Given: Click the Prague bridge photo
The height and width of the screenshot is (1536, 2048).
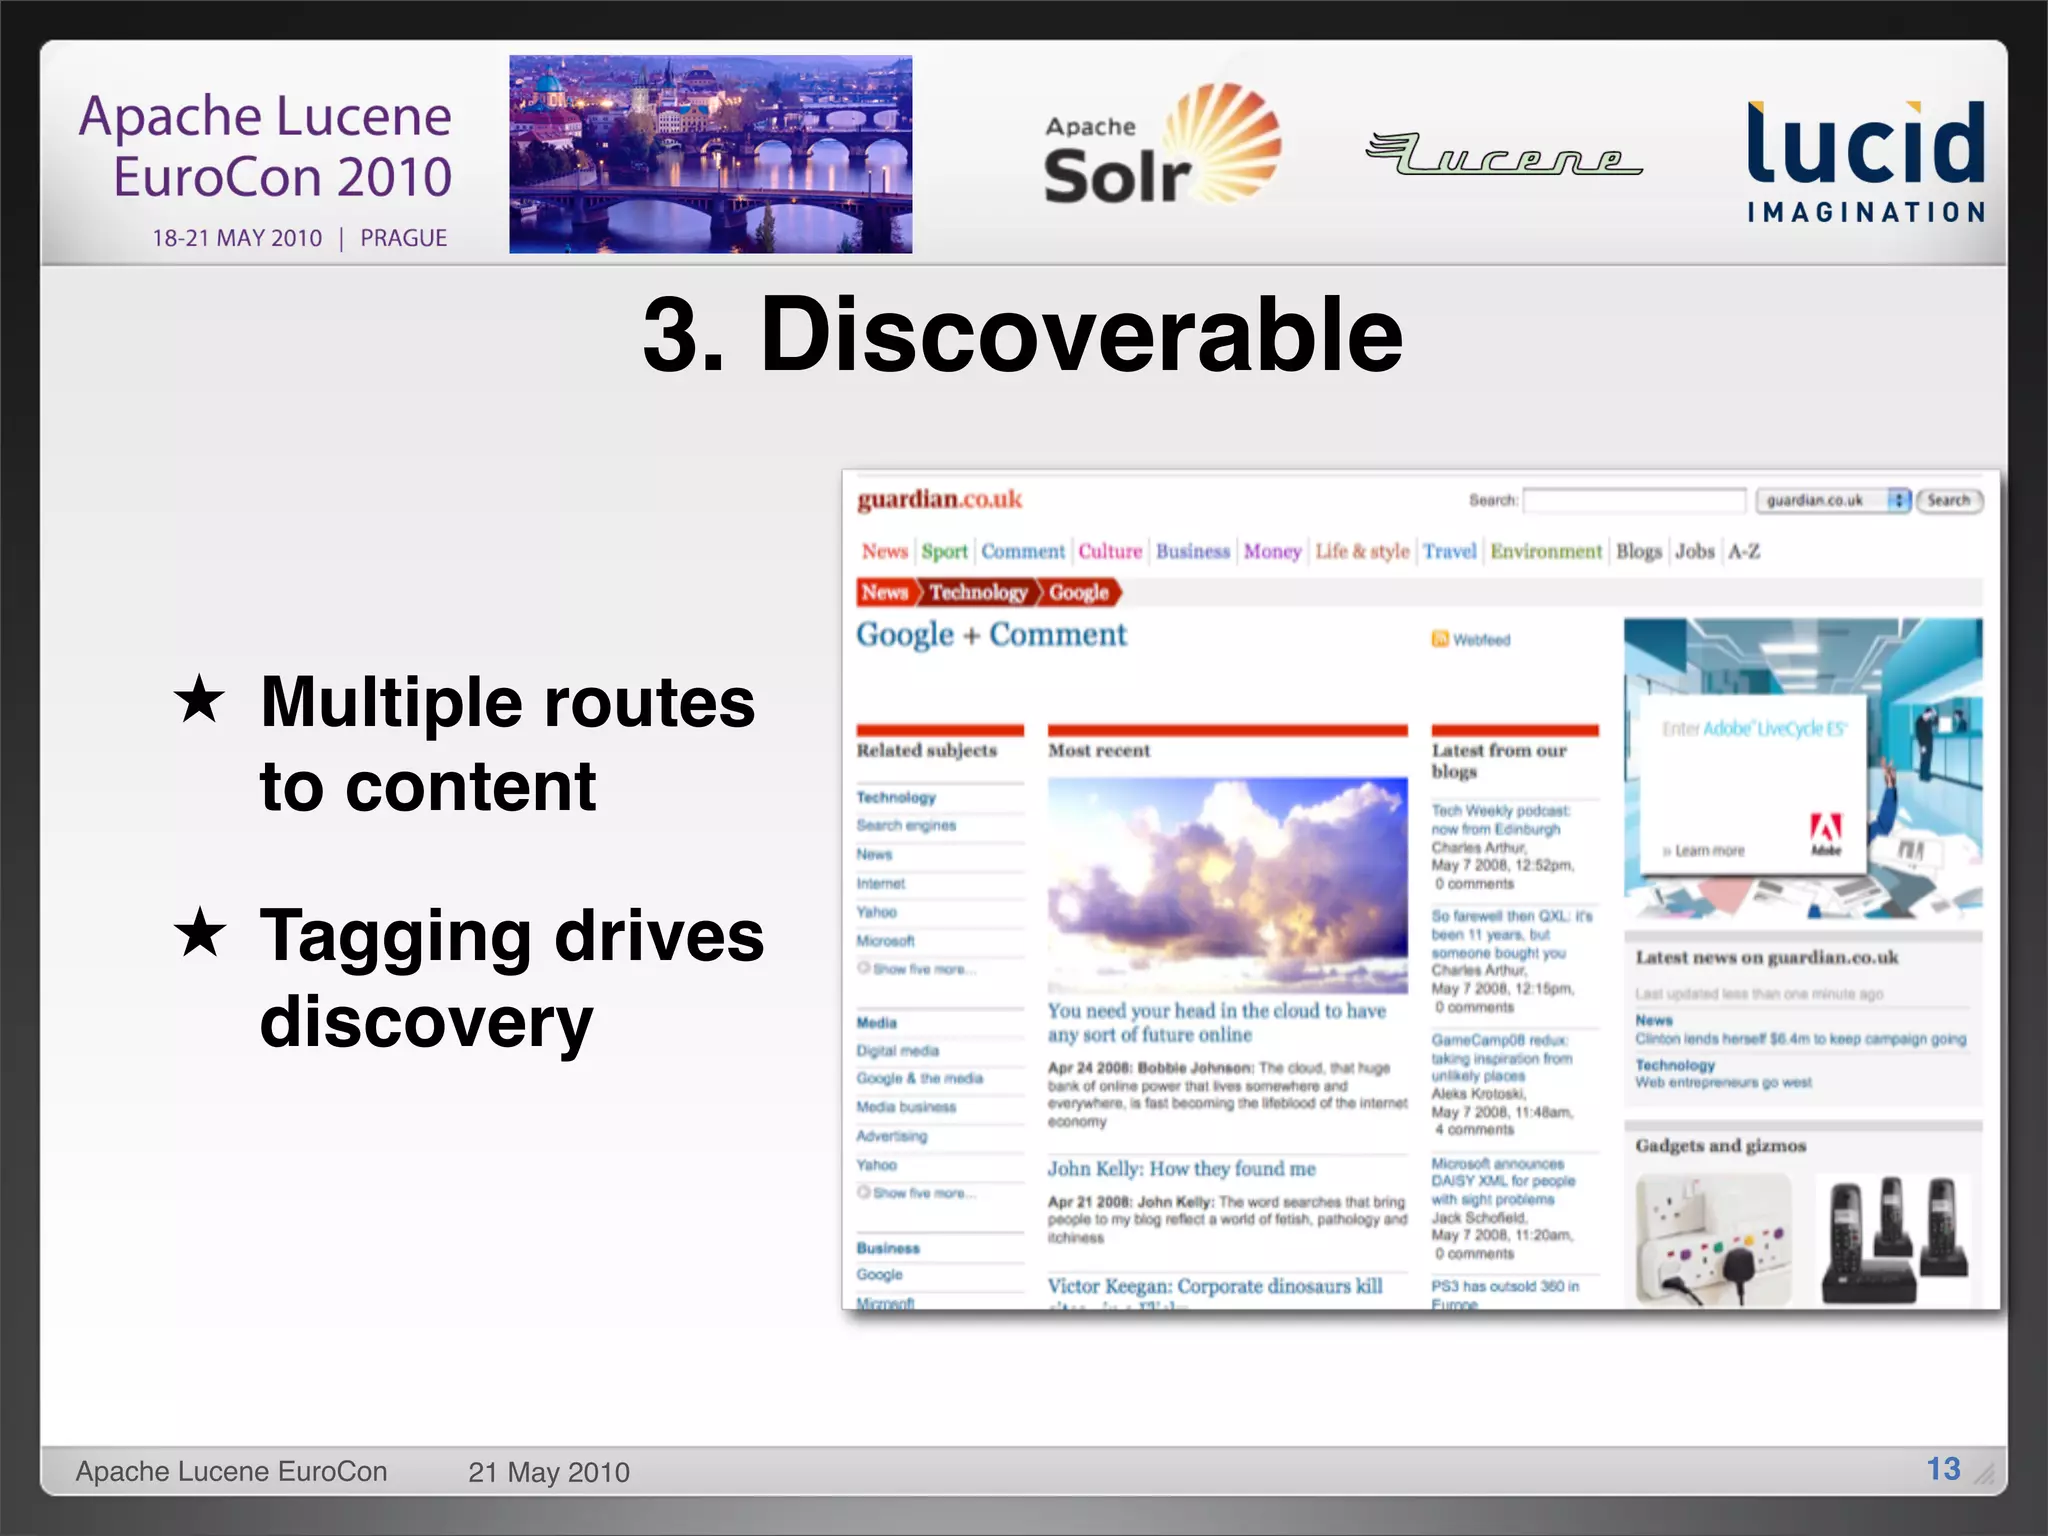Looking at the screenshot, I should click(711, 154).
